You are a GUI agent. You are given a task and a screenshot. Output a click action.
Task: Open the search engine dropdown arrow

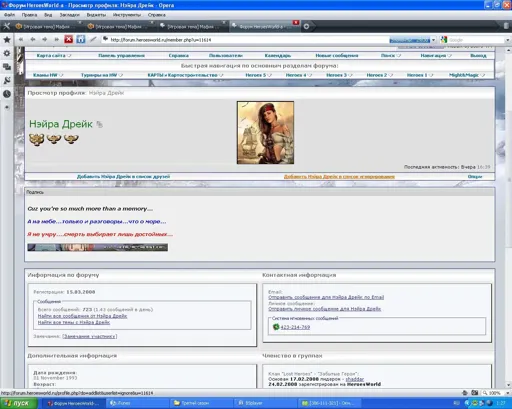click(508, 40)
